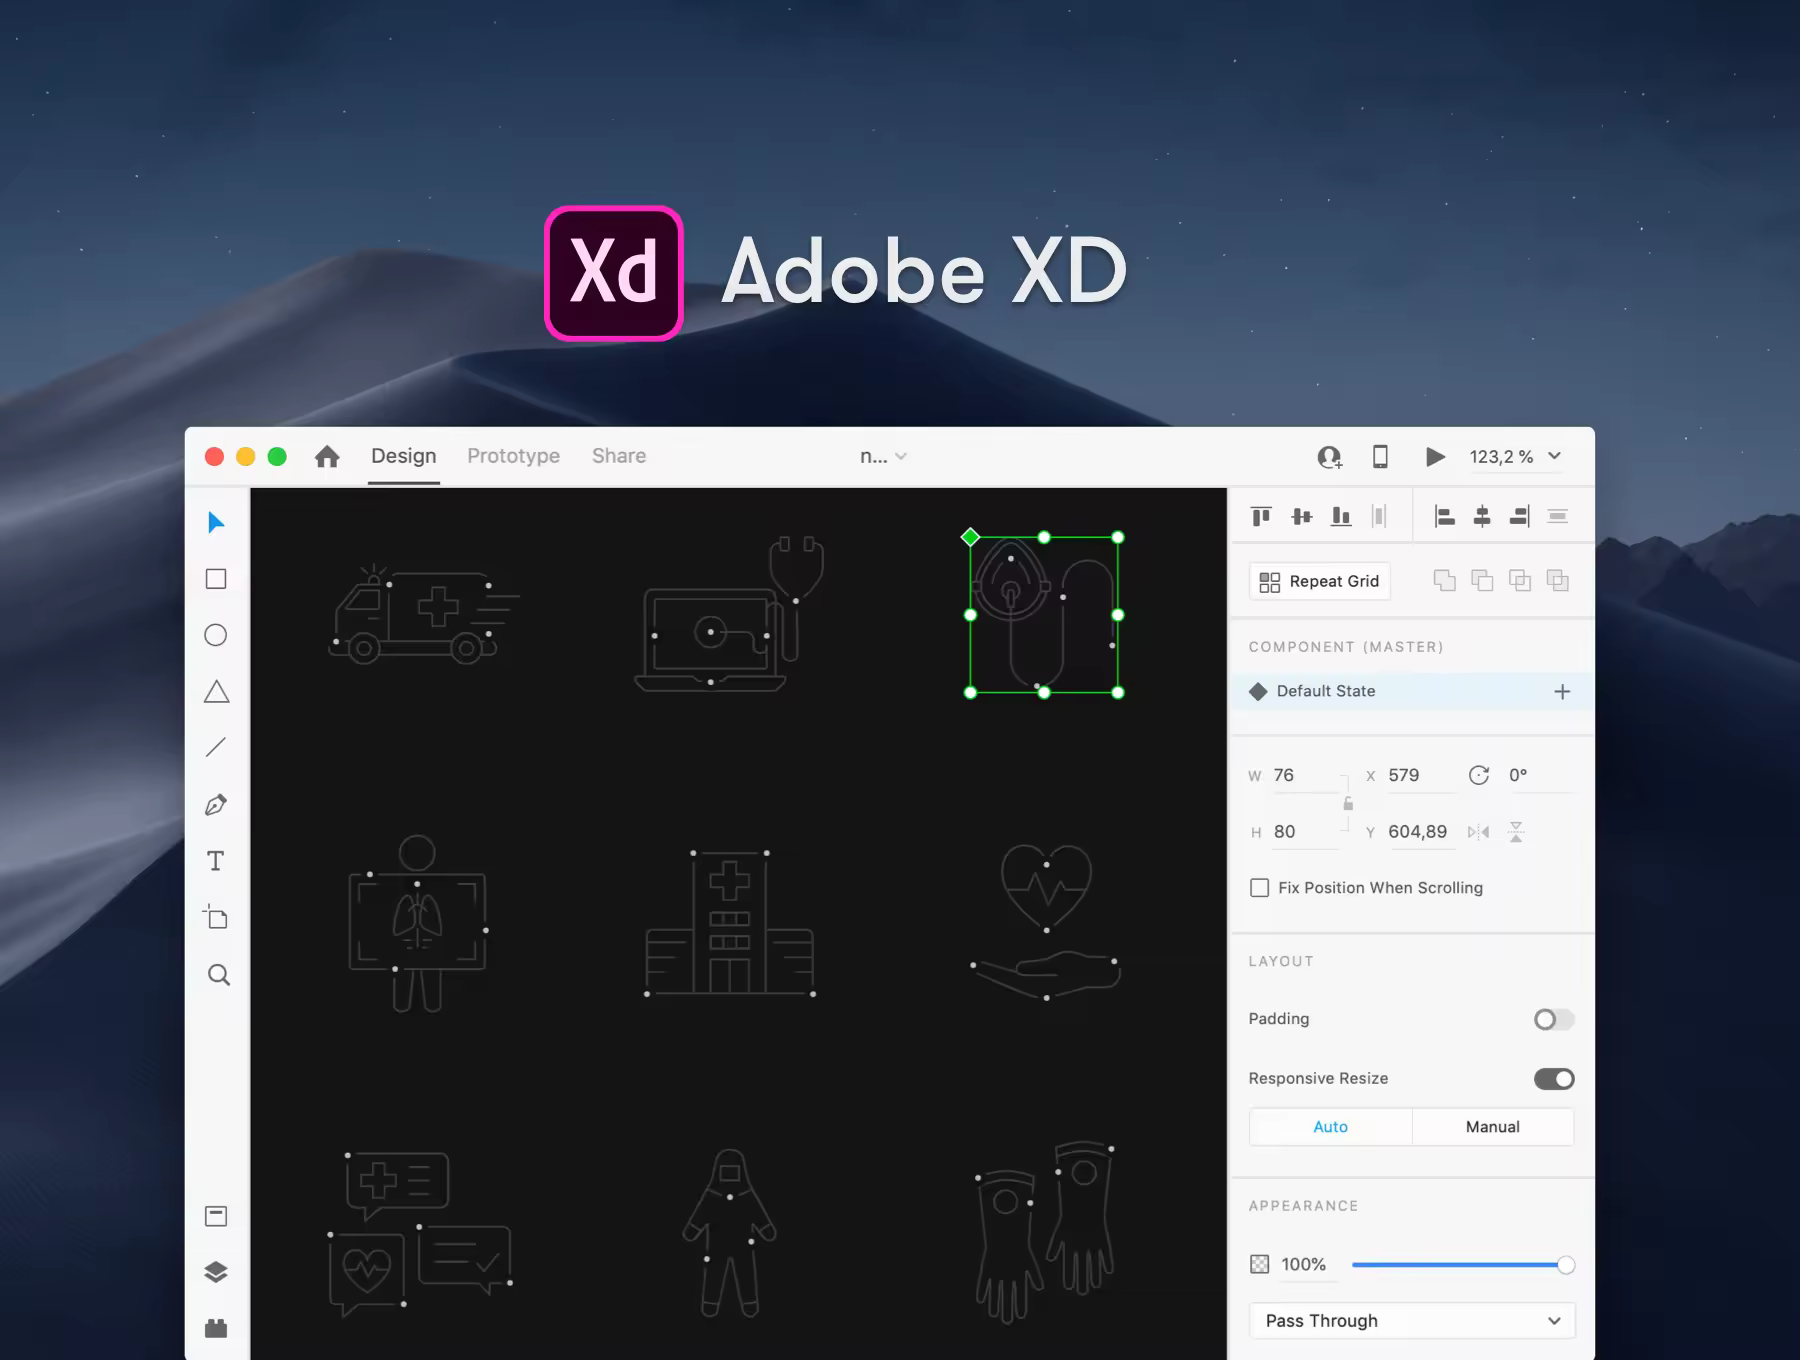Screen dimensions: 1800x1360
Task: Open the Plugins panel icon
Action: click(x=216, y=1328)
